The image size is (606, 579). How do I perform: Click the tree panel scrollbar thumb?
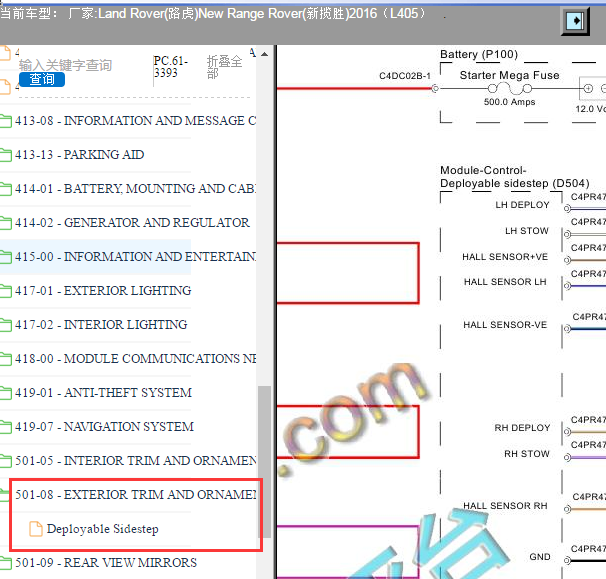pos(264,461)
